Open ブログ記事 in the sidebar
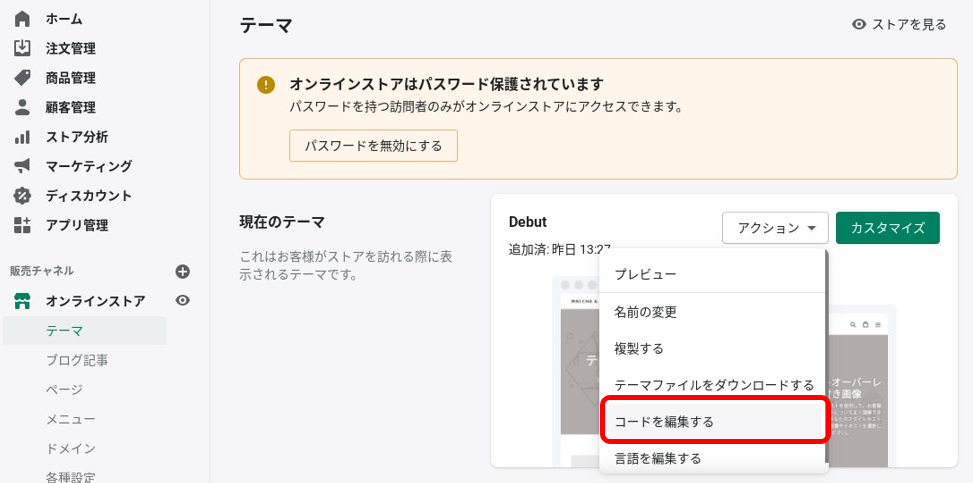Screen dimensions: 973x483 click(78, 360)
